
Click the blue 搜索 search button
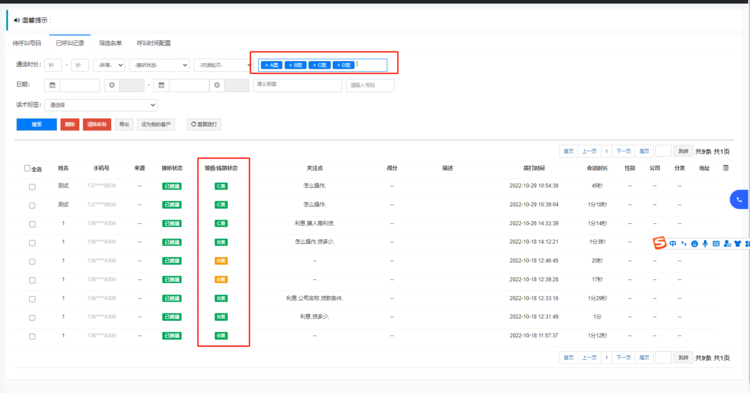(37, 124)
